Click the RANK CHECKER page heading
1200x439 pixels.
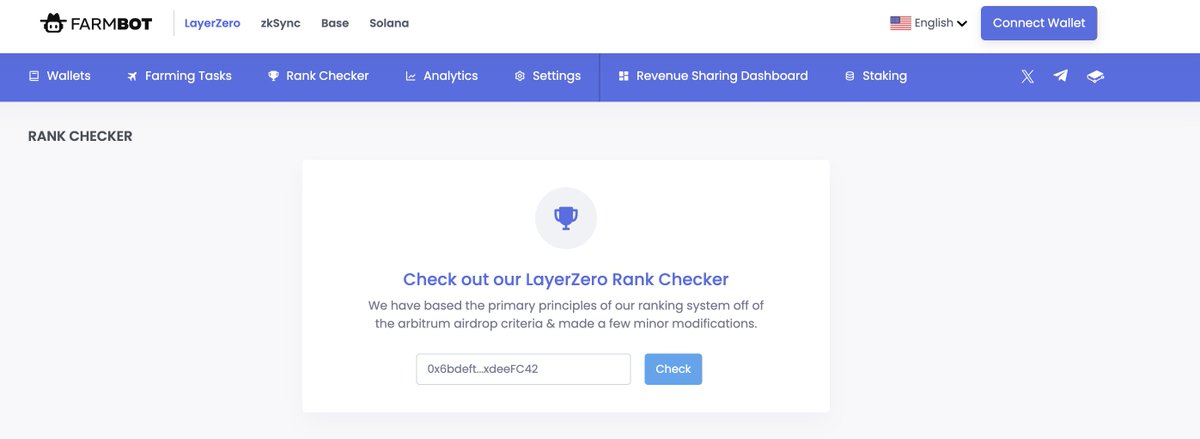click(x=80, y=136)
